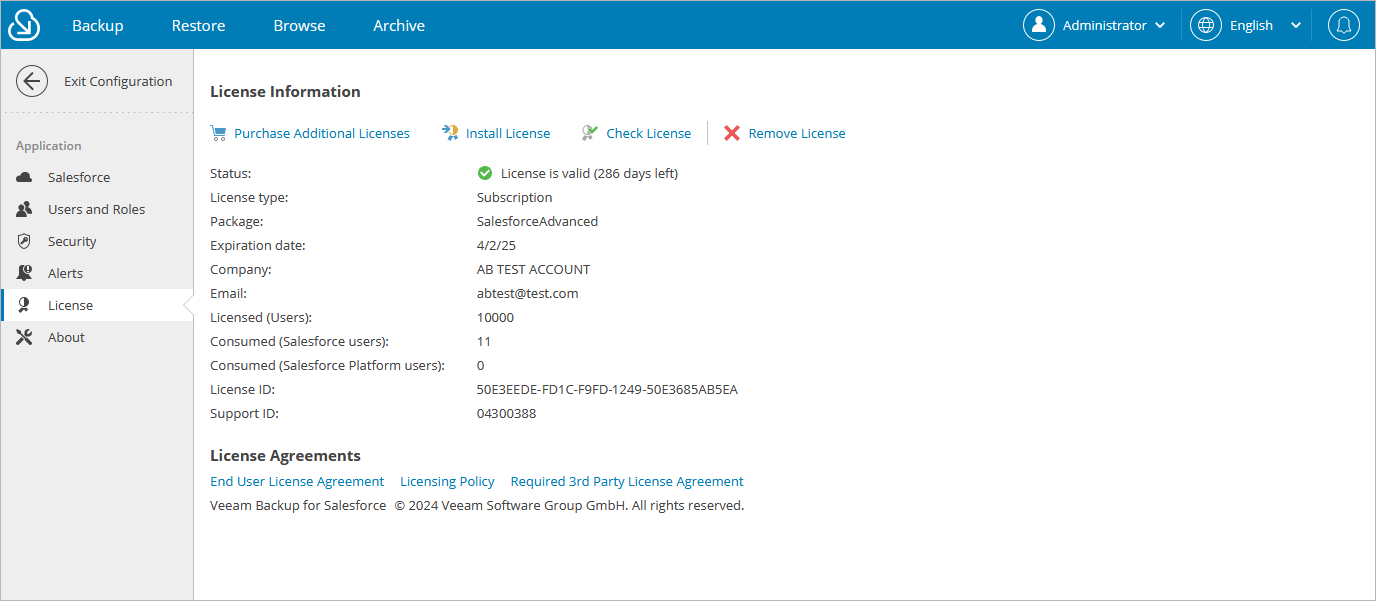
Task: Click the License Information heading
Action: [285, 91]
